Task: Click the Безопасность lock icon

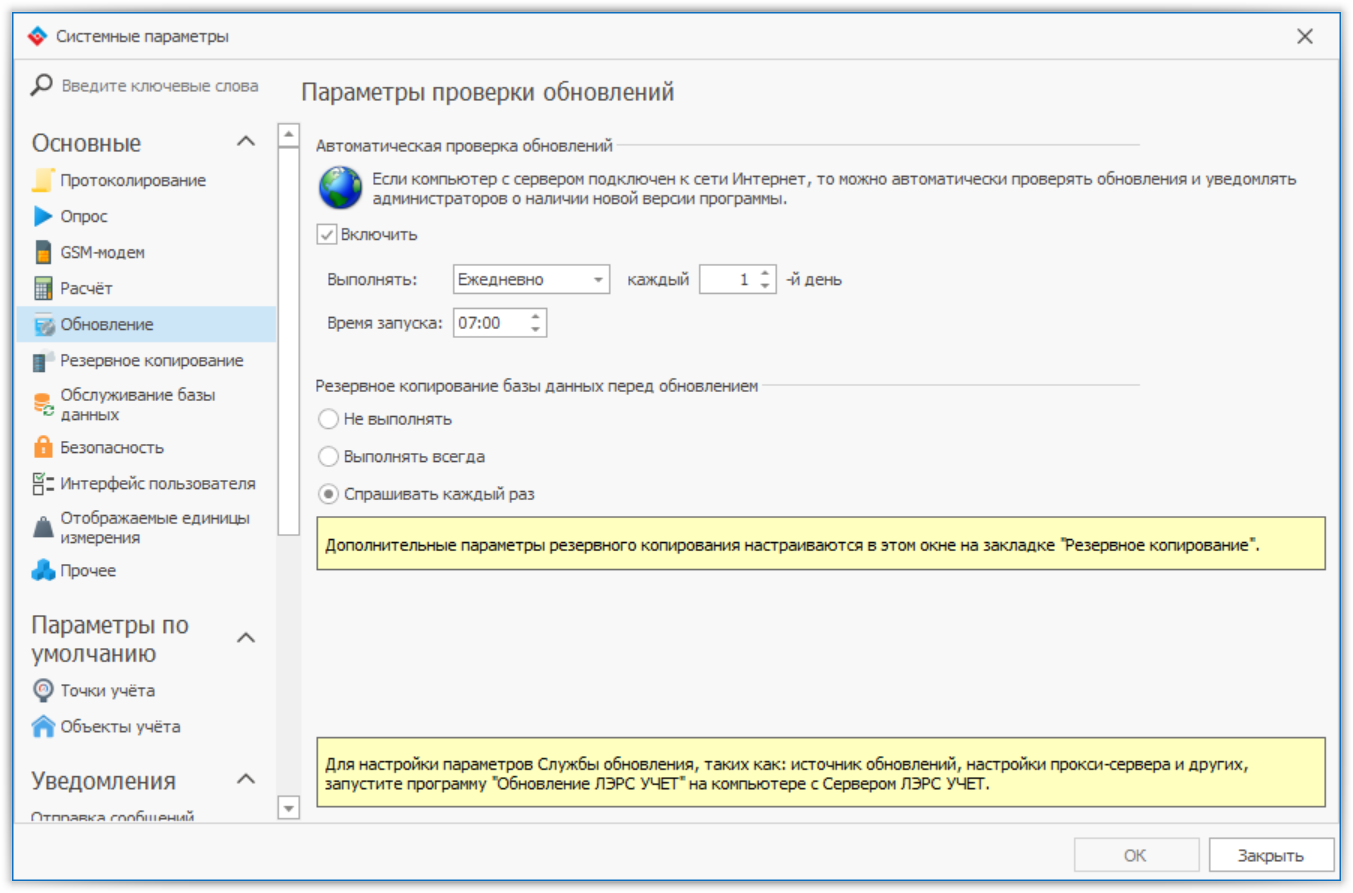Action: pos(41,447)
